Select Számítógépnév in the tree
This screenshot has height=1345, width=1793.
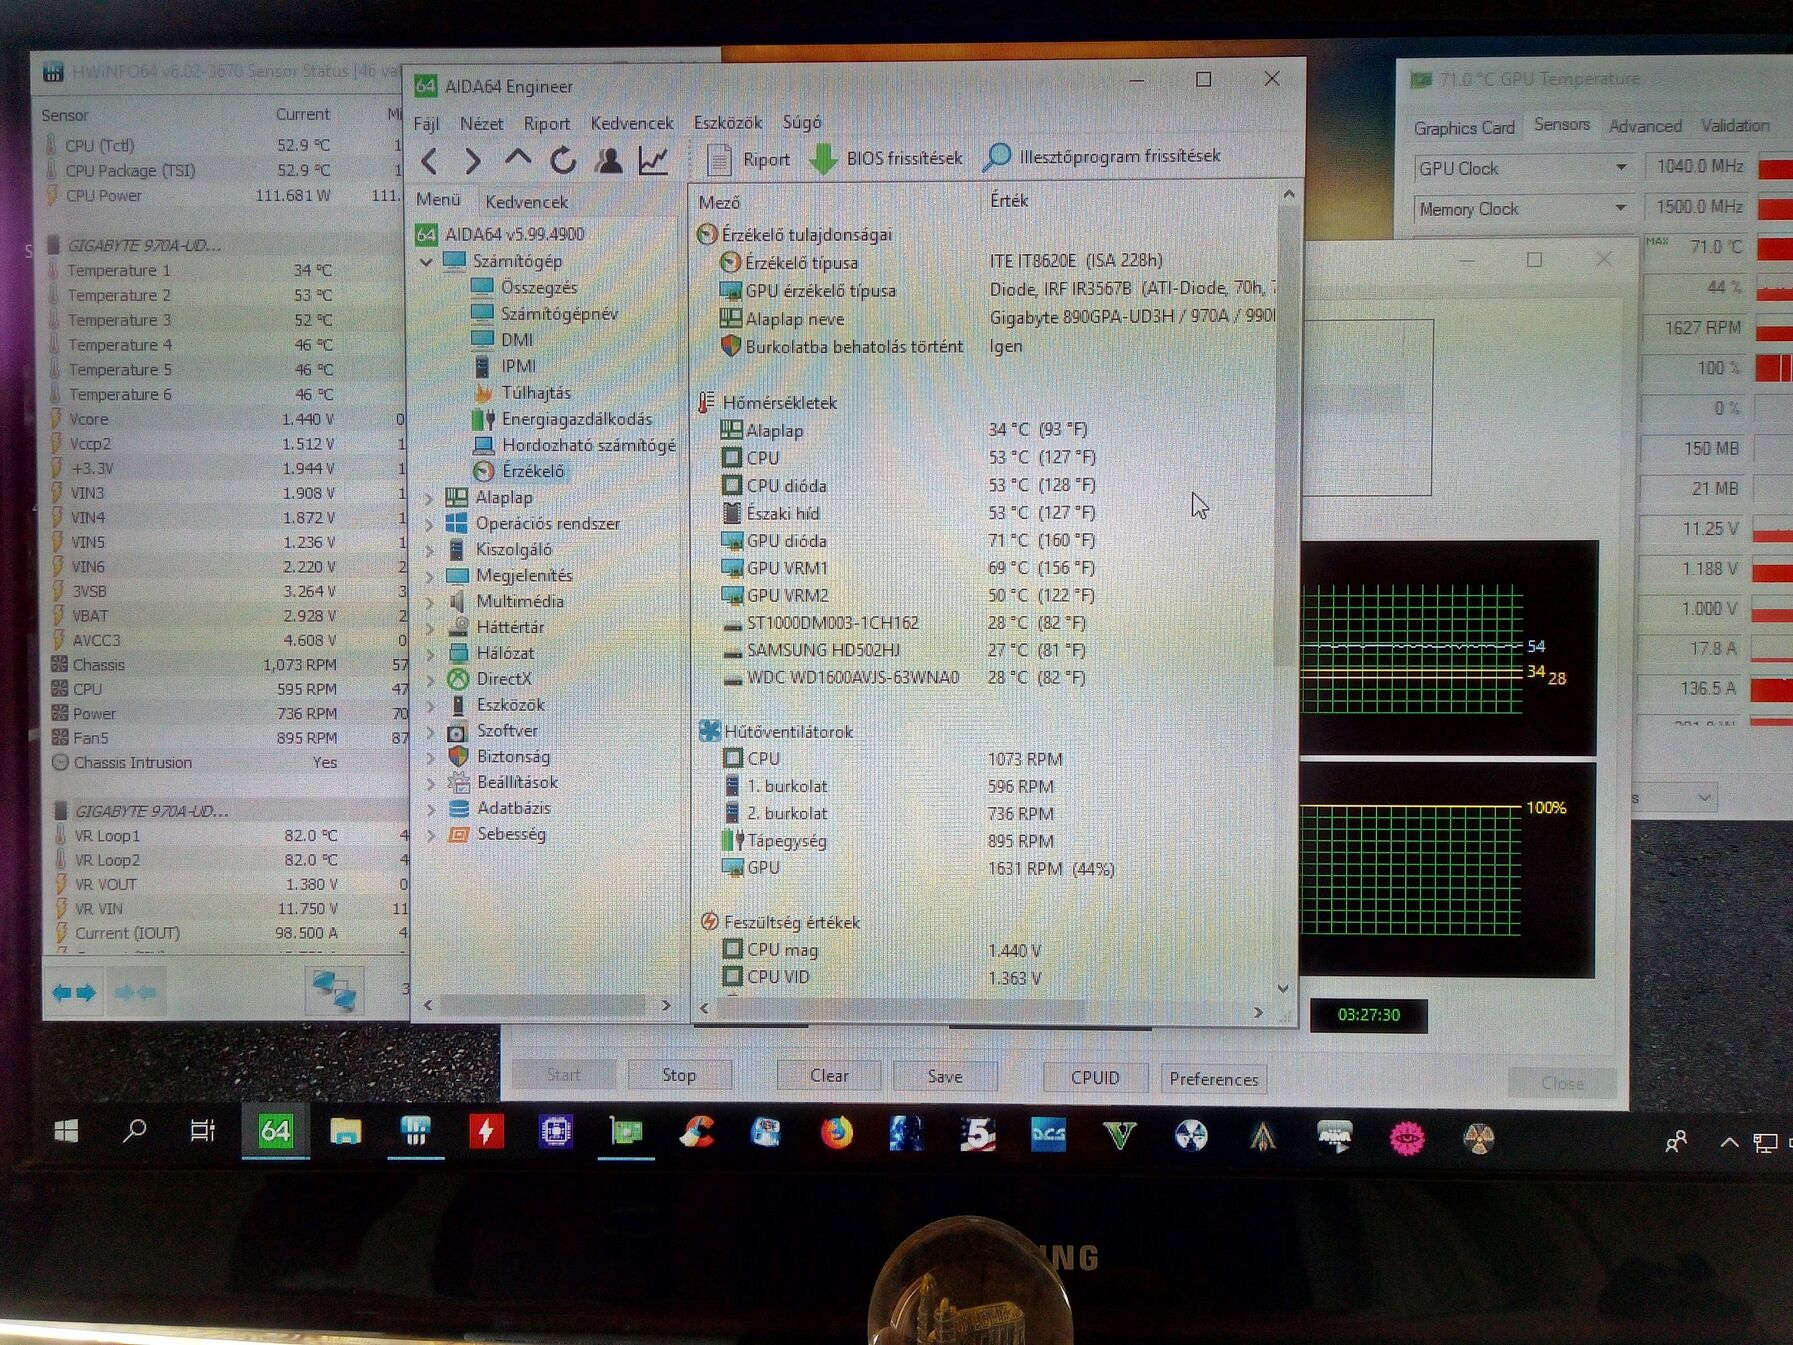(558, 313)
